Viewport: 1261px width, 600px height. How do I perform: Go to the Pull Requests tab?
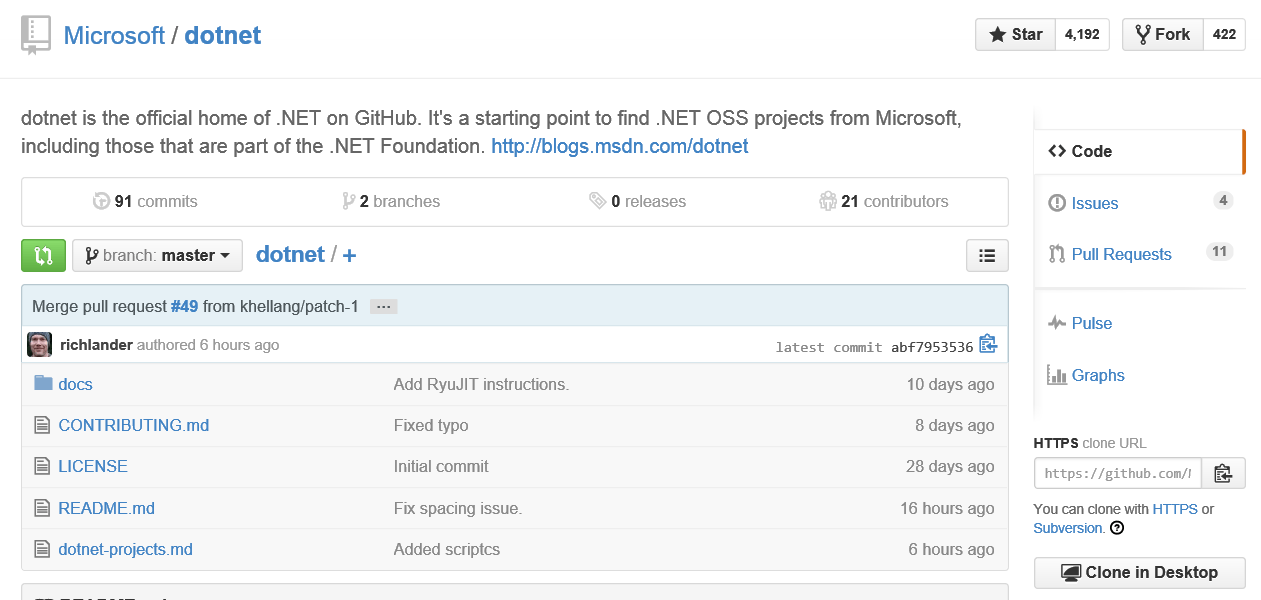click(x=1121, y=254)
